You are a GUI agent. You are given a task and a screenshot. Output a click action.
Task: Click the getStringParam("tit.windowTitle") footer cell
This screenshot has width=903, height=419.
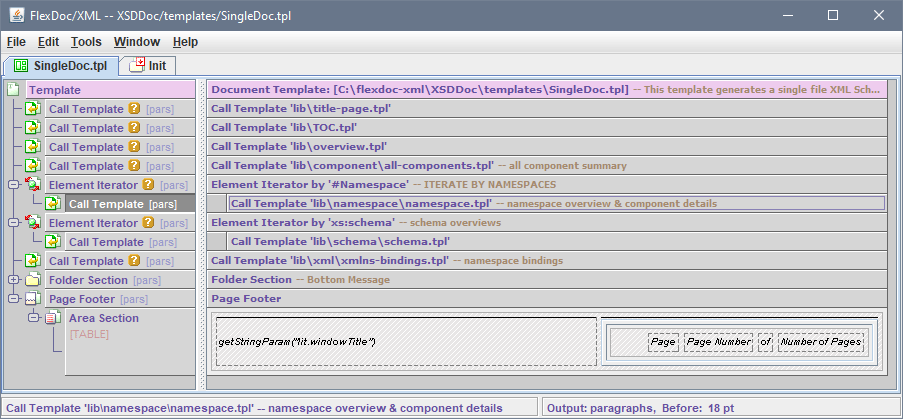tap(407, 342)
